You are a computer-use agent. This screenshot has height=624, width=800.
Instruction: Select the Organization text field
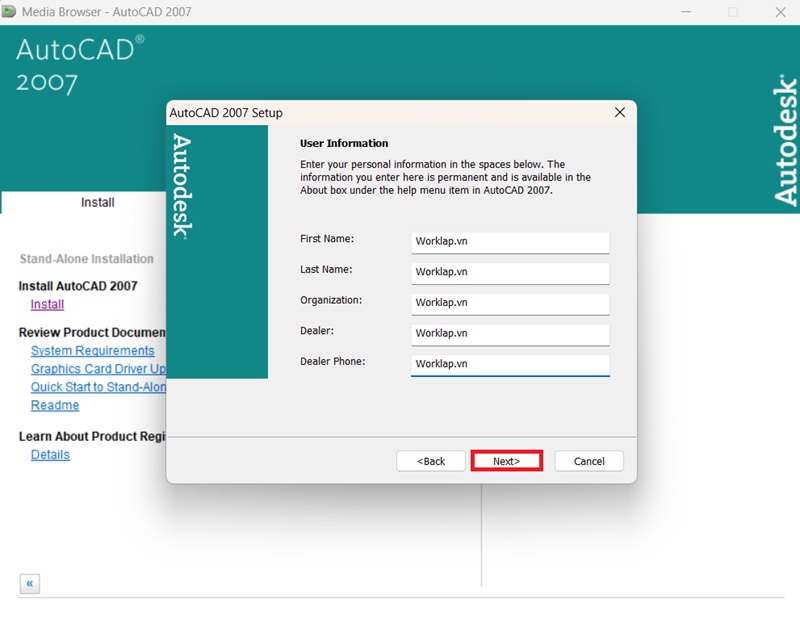click(510, 303)
